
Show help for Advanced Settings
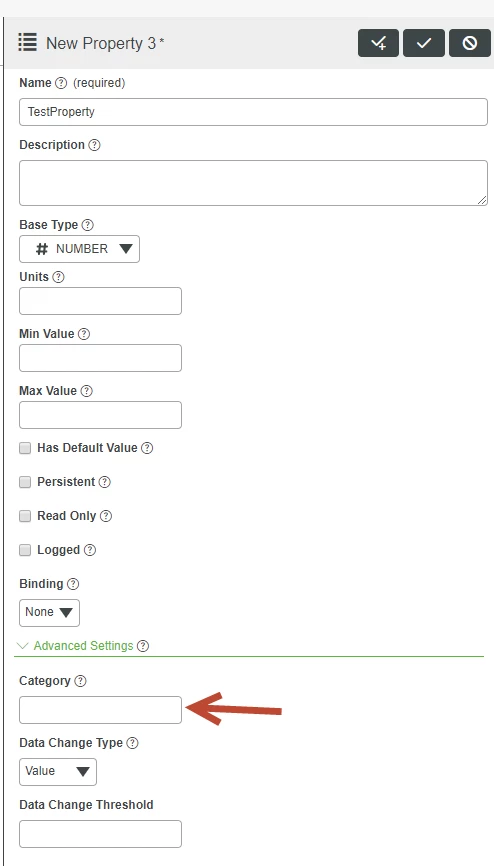[x=143, y=646]
